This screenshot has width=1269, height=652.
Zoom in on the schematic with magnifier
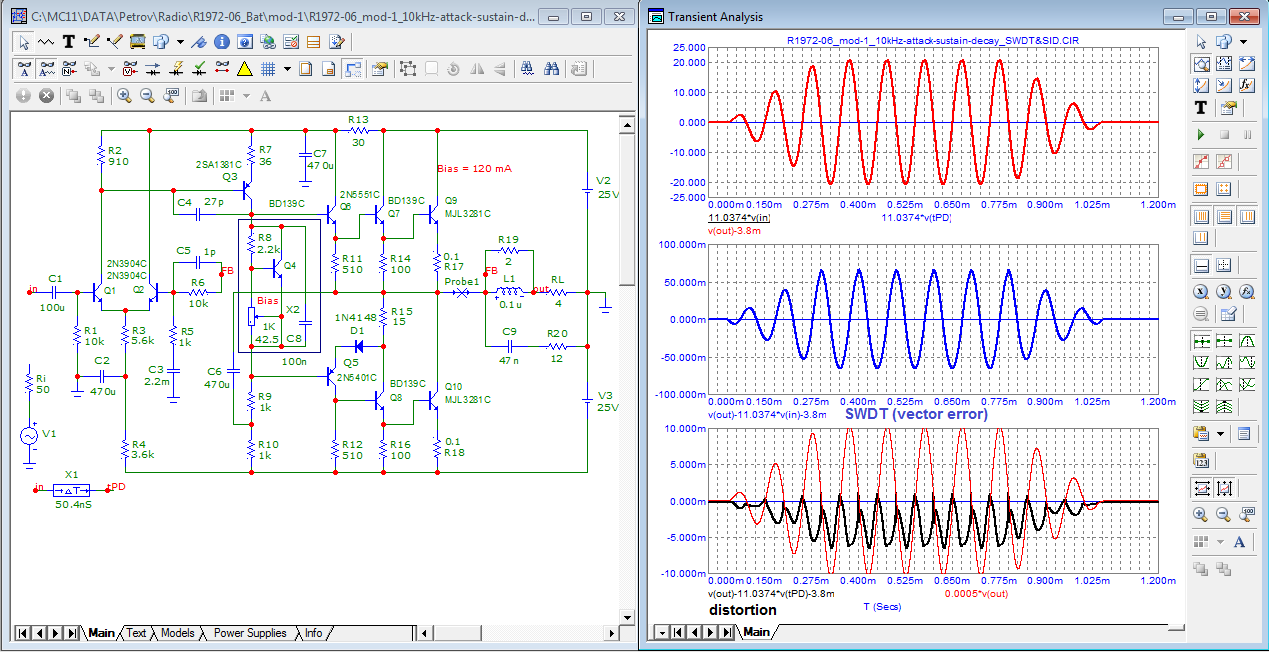(124, 96)
